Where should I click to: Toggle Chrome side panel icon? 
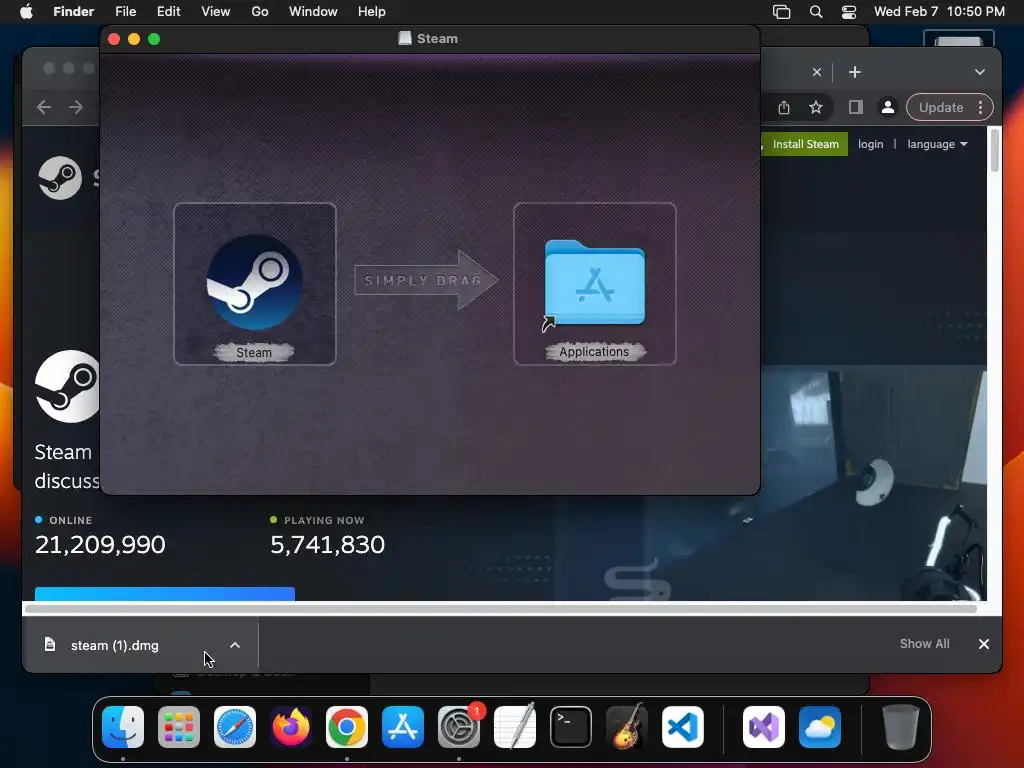point(856,108)
